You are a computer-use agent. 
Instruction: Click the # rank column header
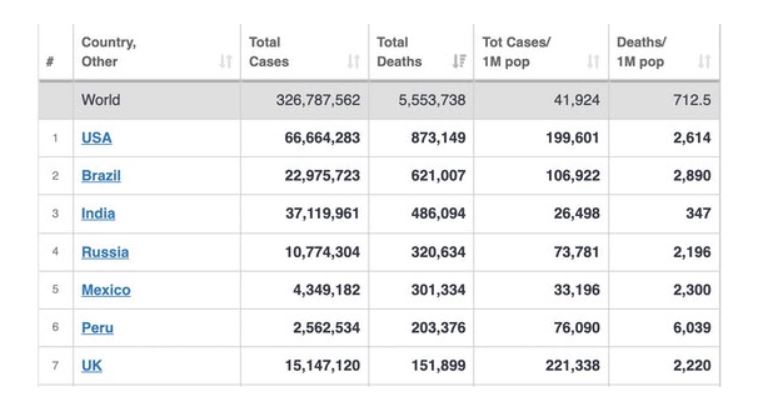50,62
